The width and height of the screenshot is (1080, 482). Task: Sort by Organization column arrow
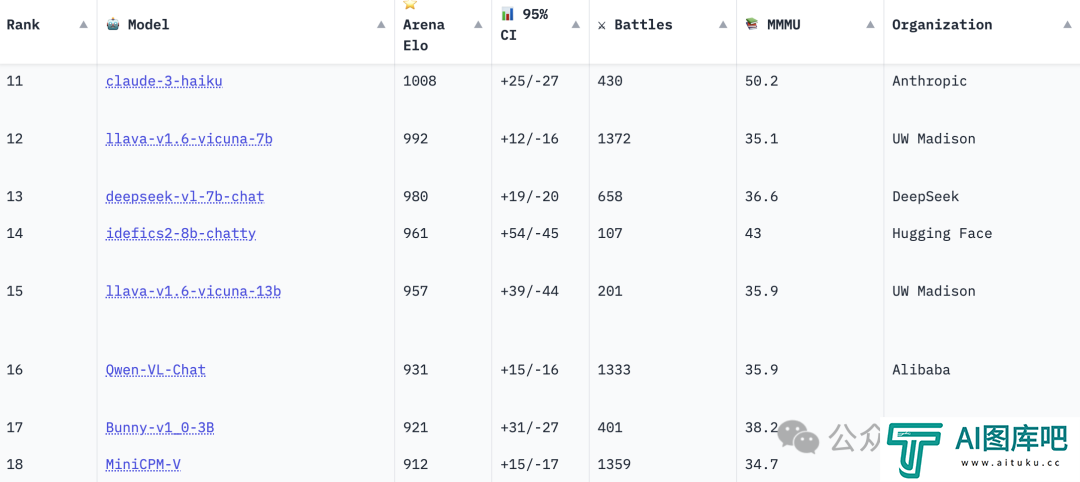click(1068, 25)
